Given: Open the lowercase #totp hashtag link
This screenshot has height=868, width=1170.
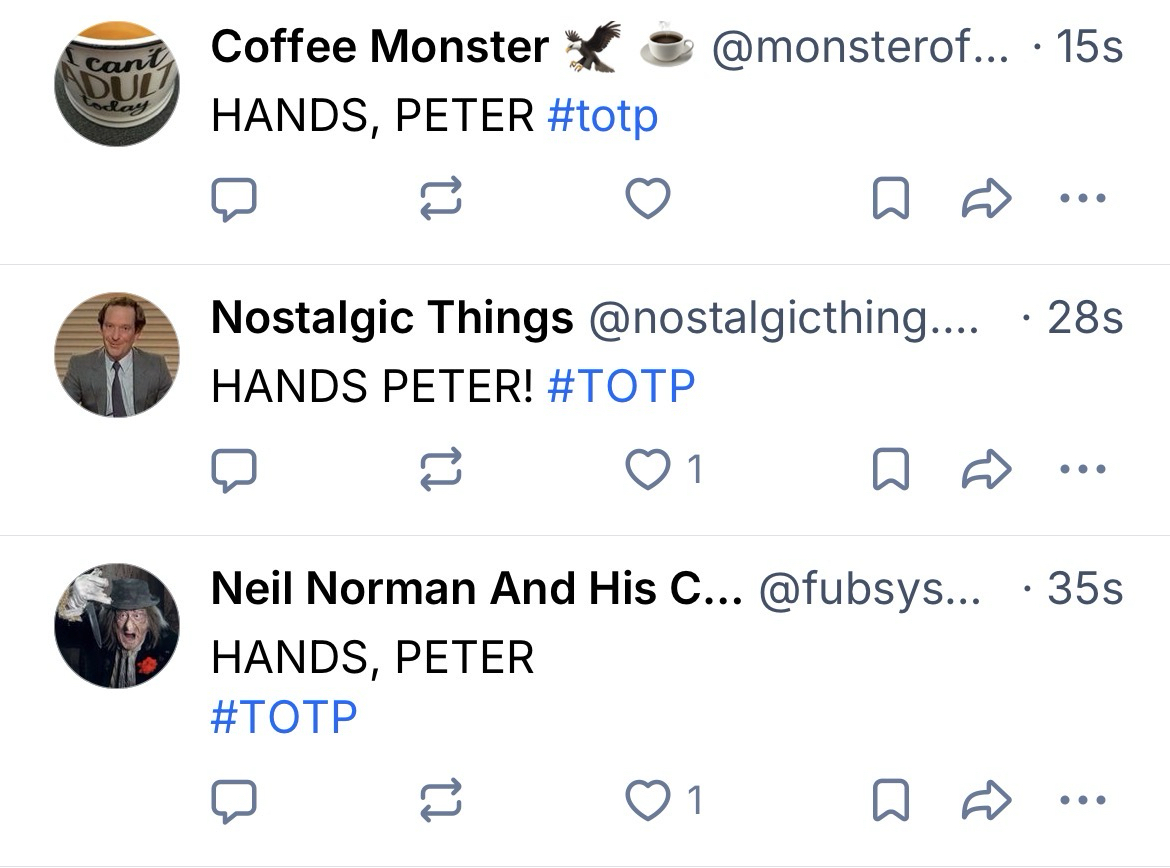Looking at the screenshot, I should click(603, 117).
